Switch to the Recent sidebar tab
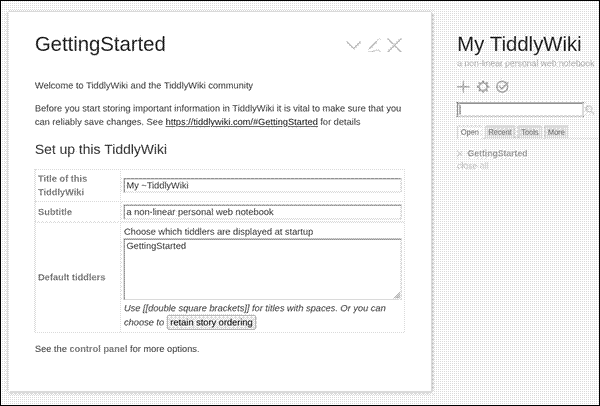 (500, 132)
